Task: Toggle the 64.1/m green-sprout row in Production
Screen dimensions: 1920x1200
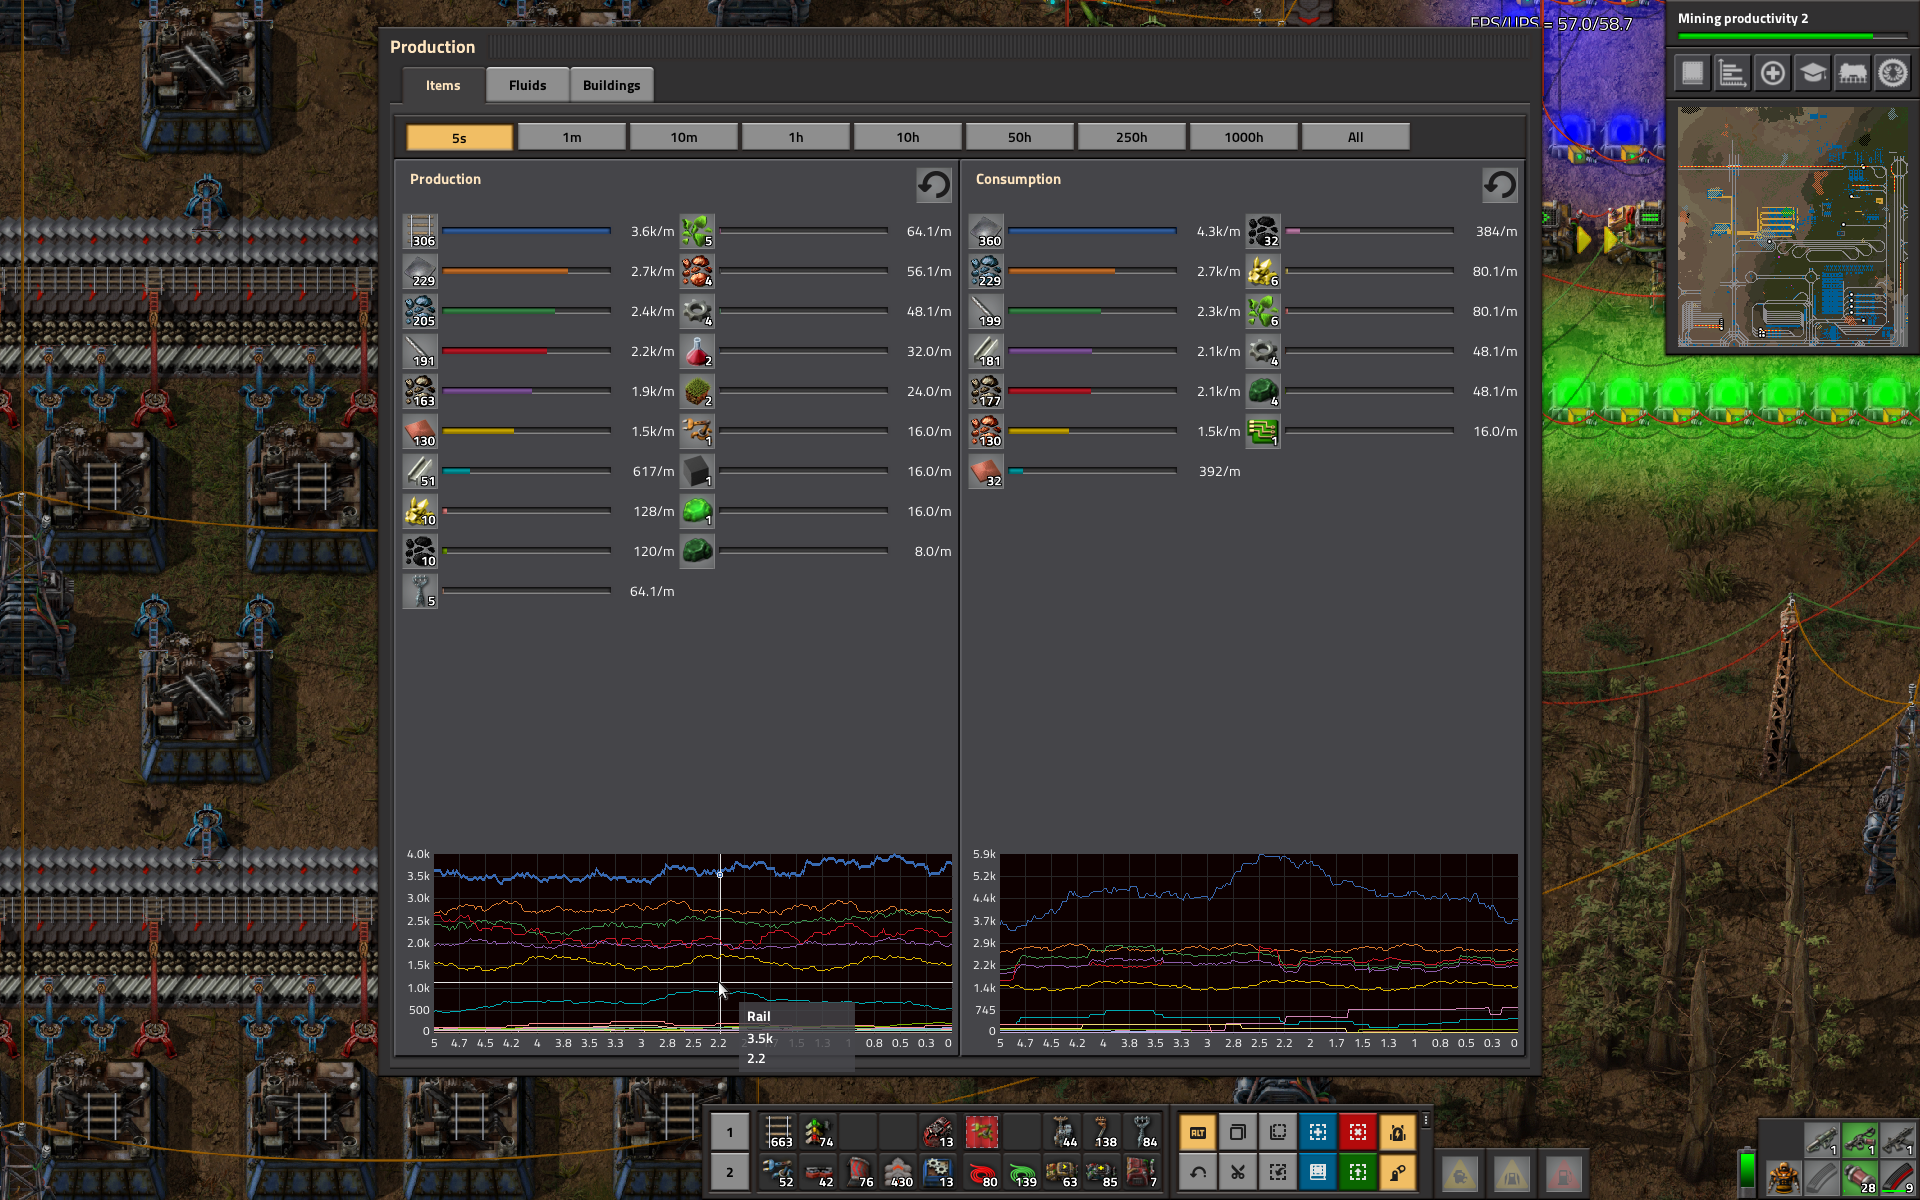Action: 817,231
